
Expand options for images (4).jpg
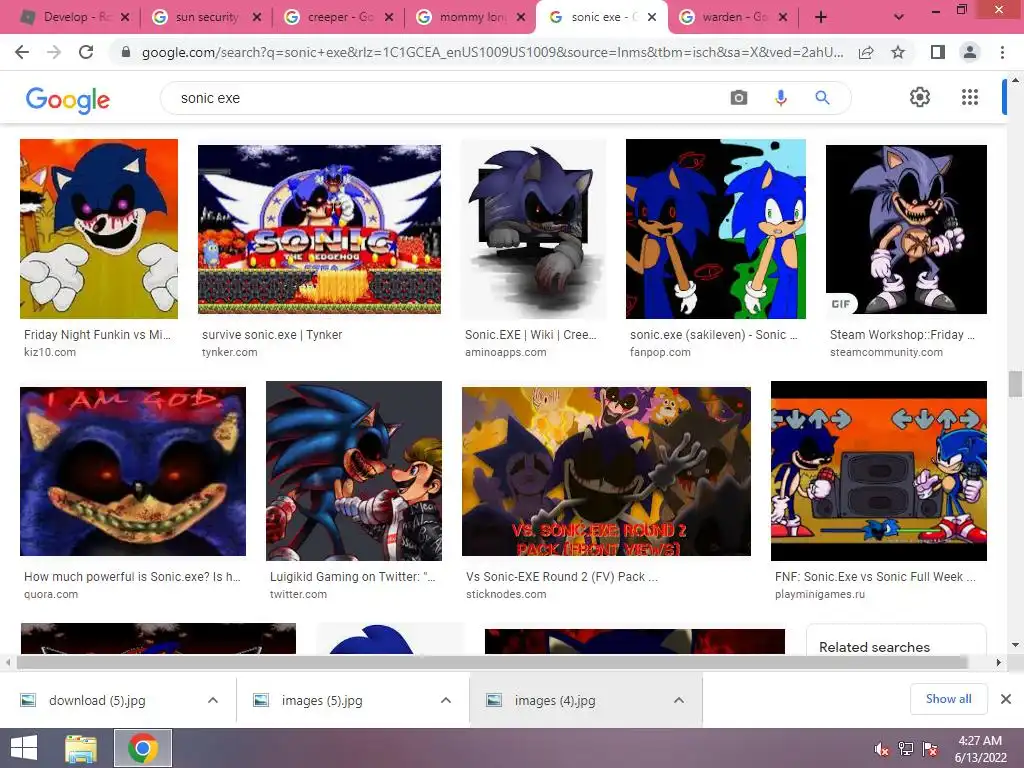coord(679,700)
